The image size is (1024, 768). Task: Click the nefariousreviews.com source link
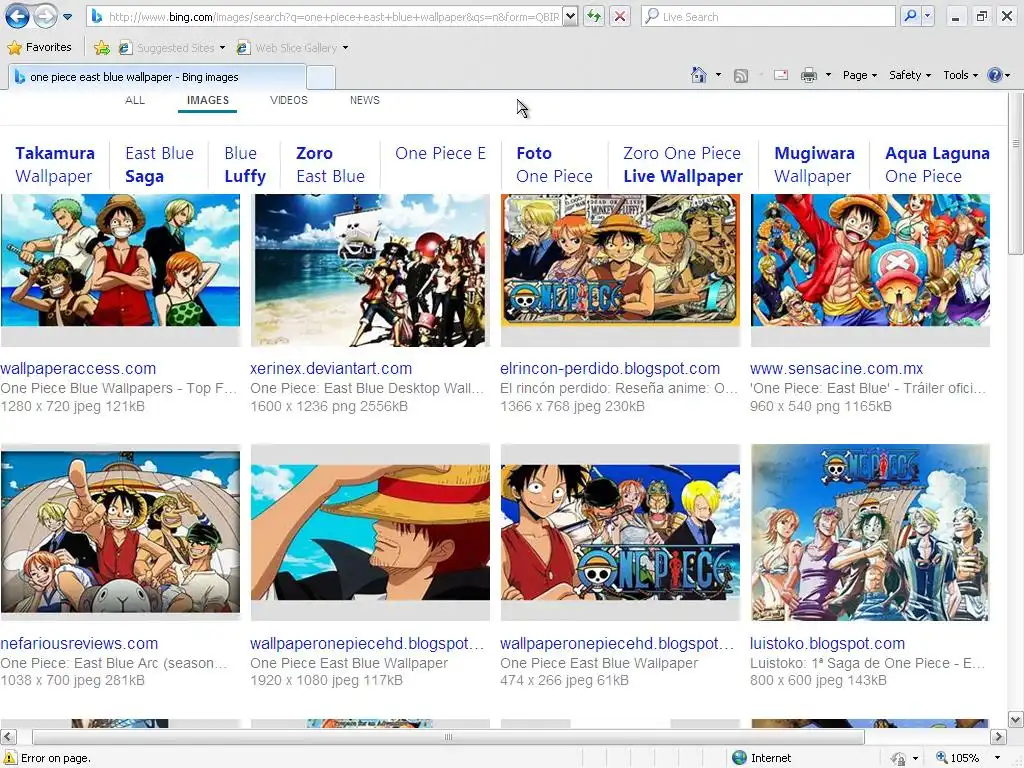click(79, 643)
